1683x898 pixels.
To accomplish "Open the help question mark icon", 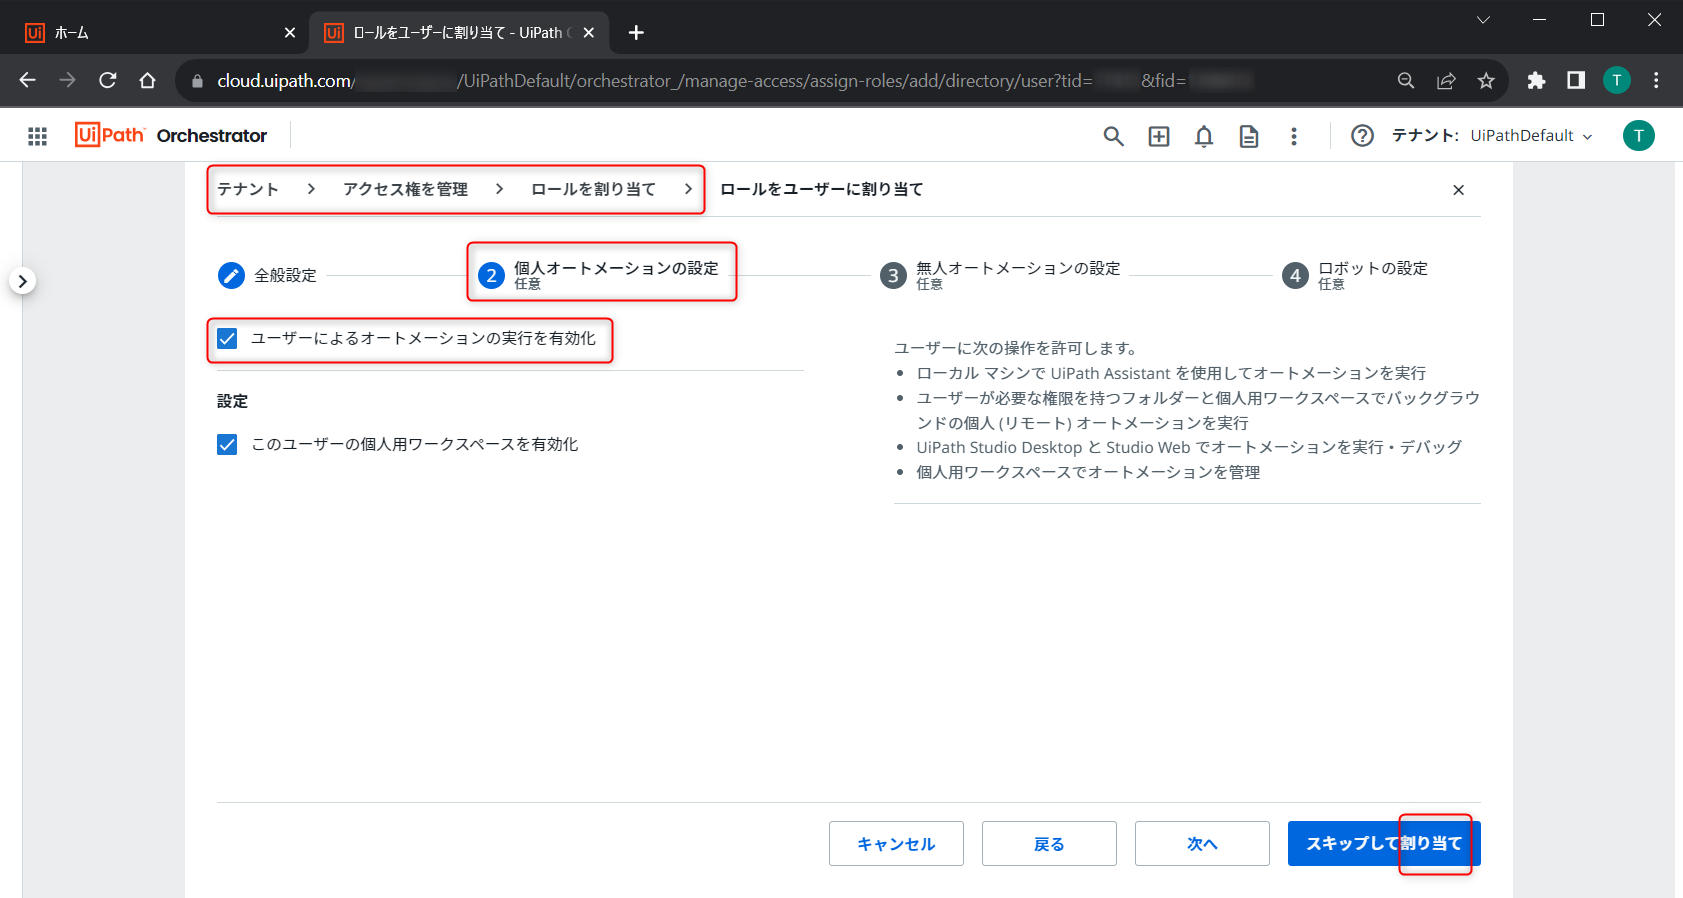I will [x=1362, y=136].
